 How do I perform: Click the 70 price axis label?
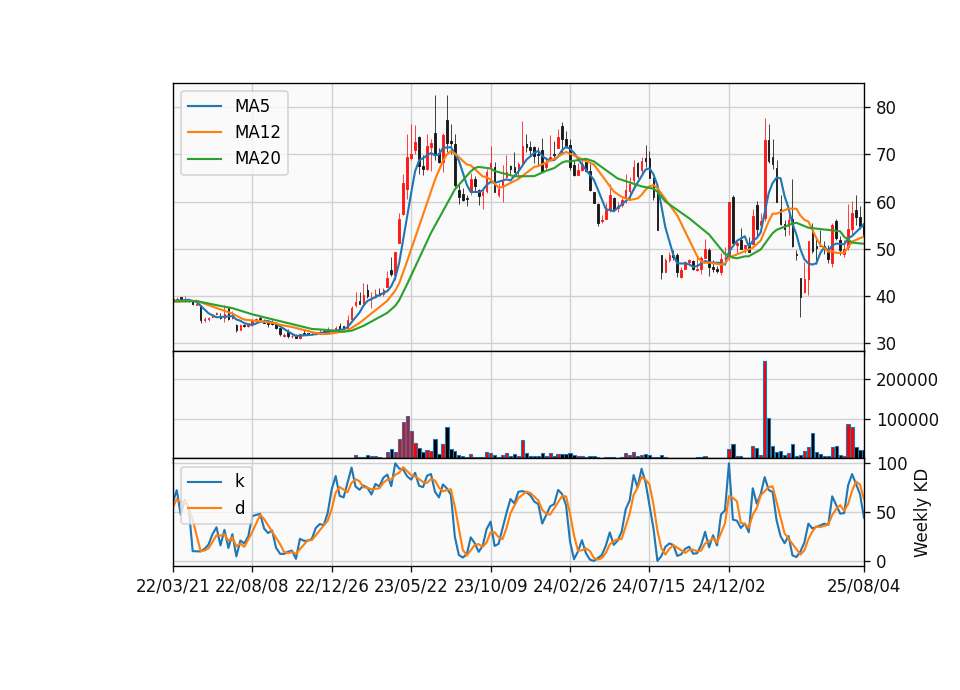[x=886, y=156]
